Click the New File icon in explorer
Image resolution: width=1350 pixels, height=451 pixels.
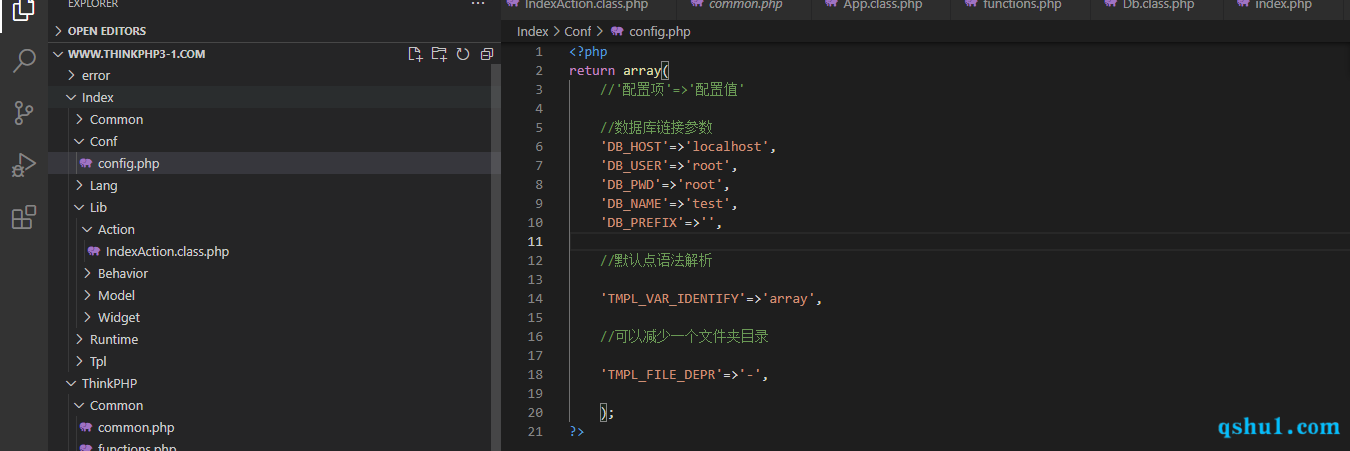pos(415,54)
